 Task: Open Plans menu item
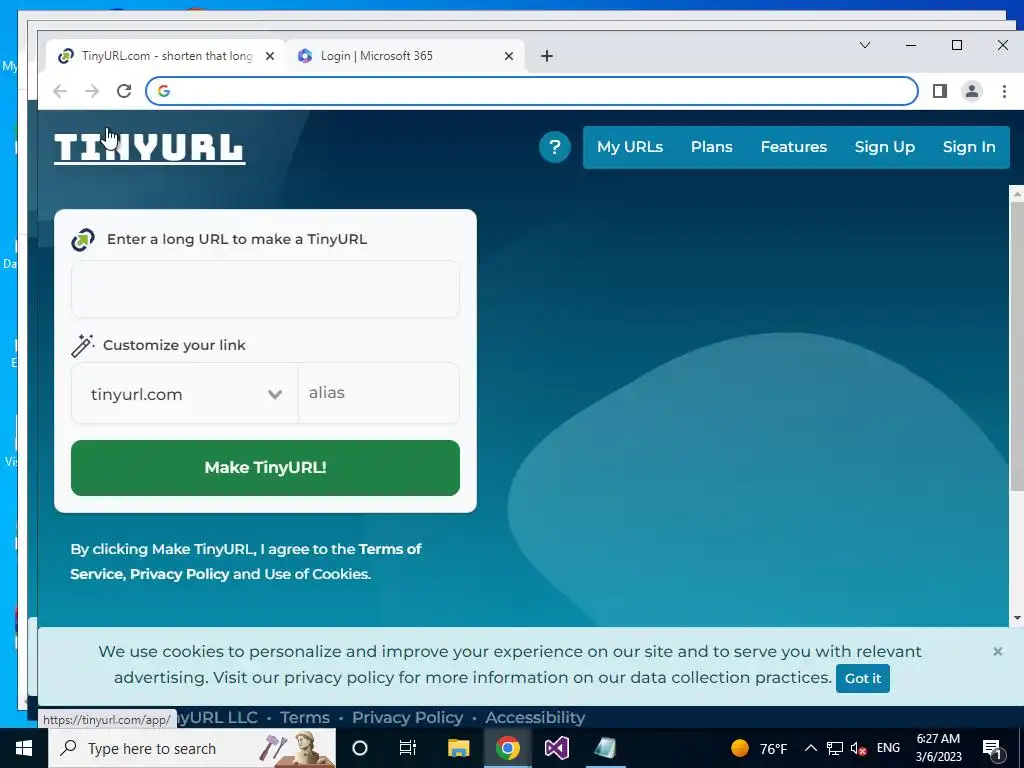pyautogui.click(x=711, y=147)
